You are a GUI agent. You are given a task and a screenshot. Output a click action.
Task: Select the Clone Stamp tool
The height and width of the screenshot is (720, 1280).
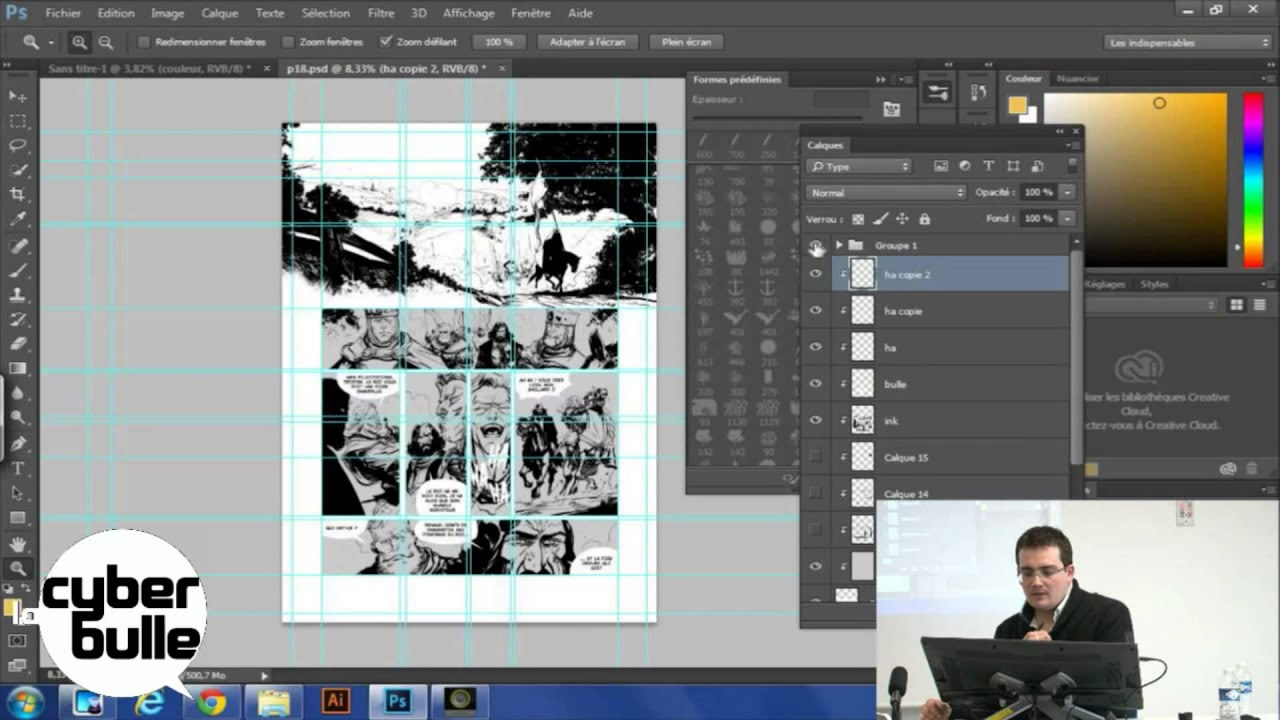click(x=18, y=295)
